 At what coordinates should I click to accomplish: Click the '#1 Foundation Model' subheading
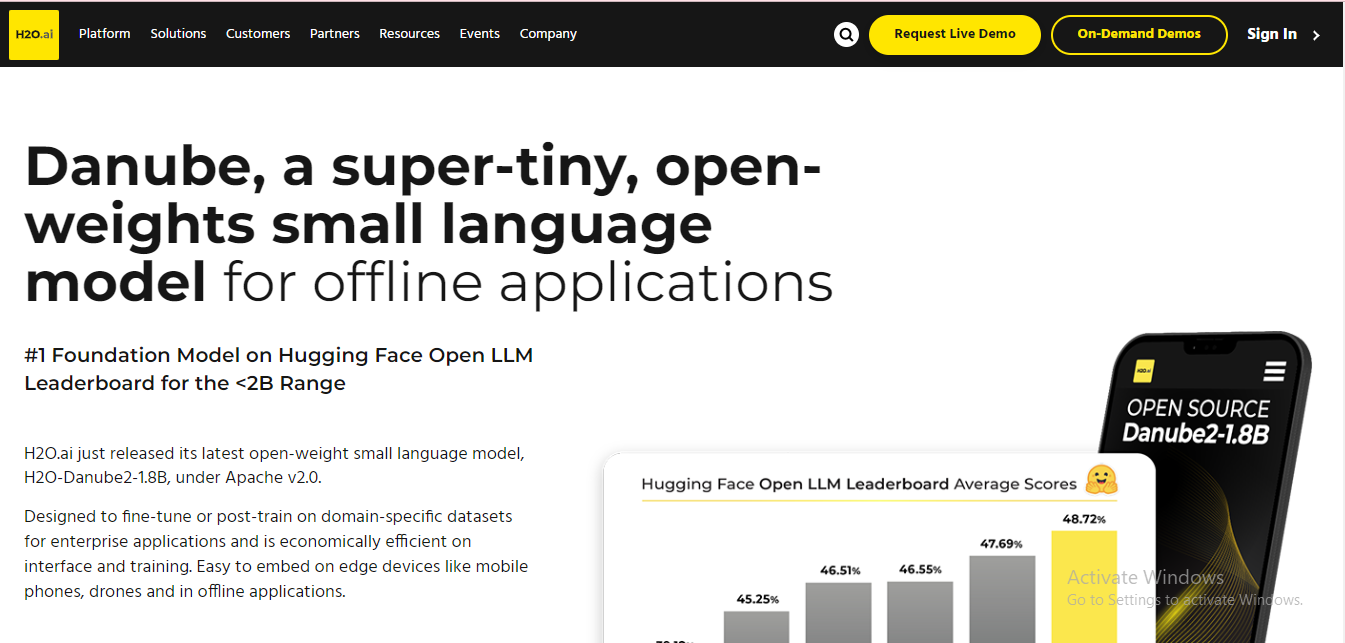tap(279, 369)
